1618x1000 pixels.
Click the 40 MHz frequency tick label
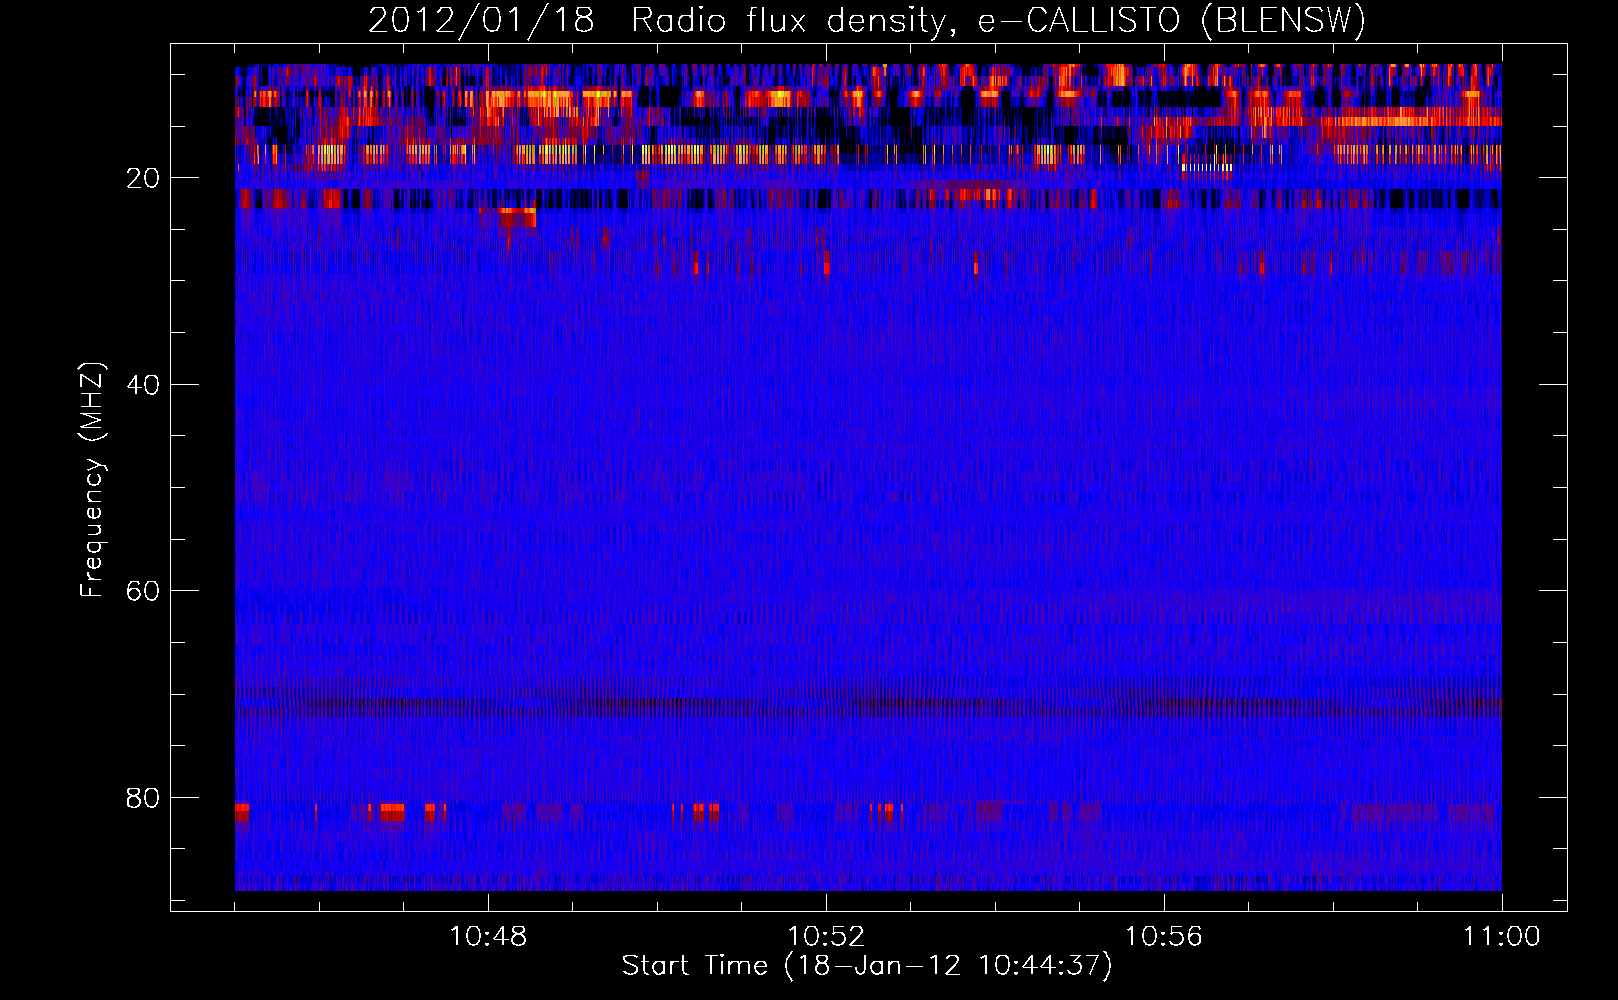click(x=143, y=385)
